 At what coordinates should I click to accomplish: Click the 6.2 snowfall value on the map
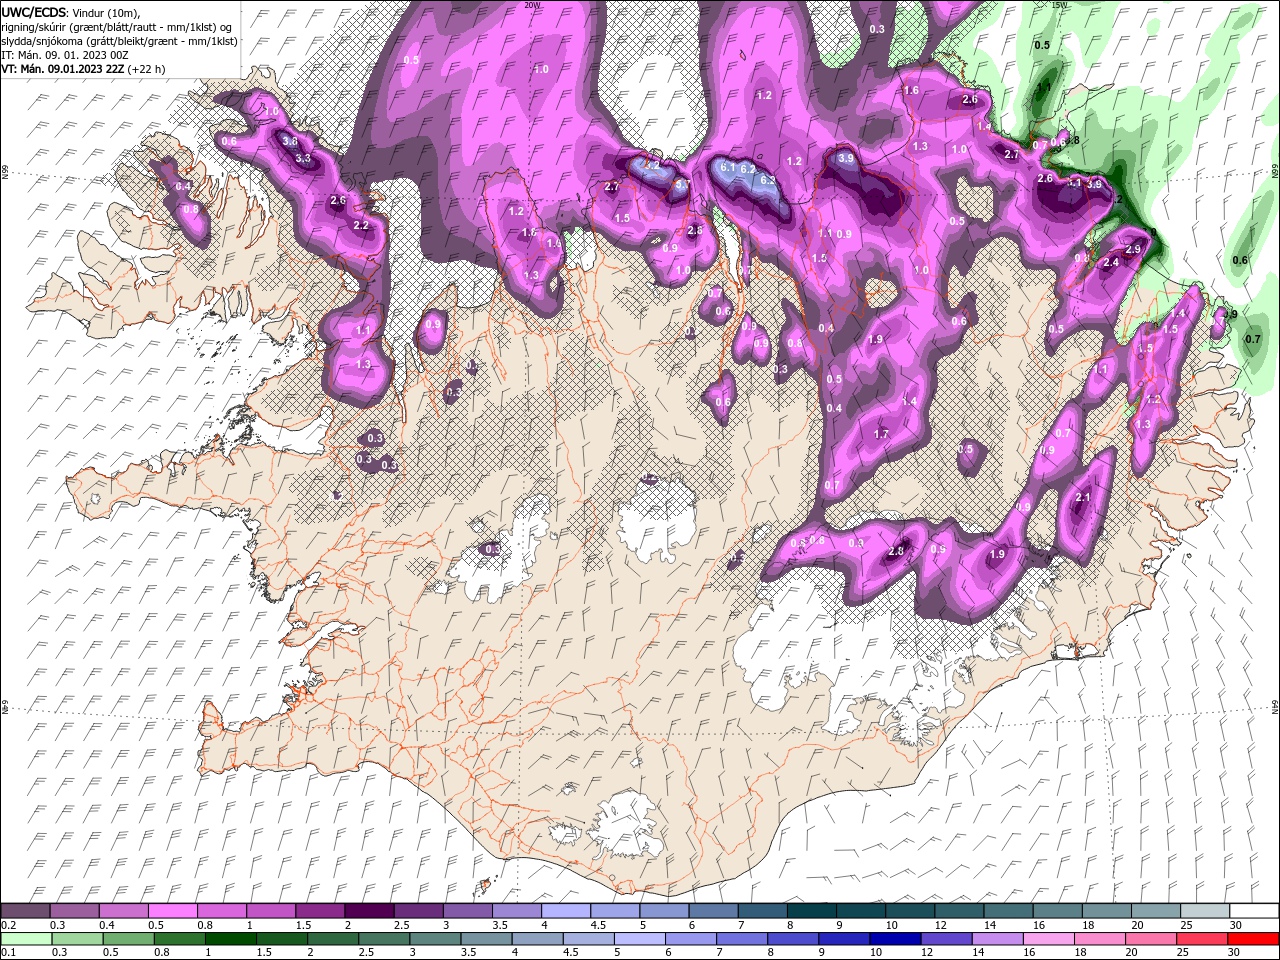pyautogui.click(x=747, y=170)
